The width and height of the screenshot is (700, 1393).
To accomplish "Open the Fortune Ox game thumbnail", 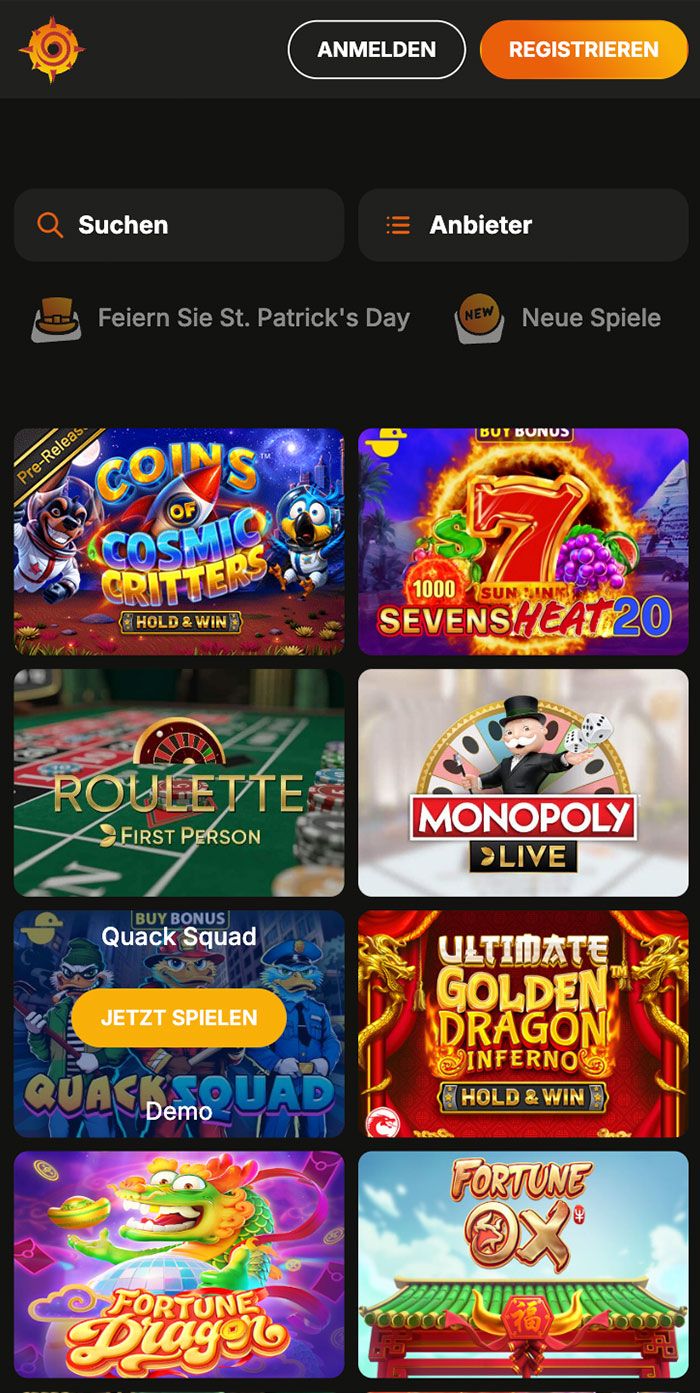I will (523, 1265).
